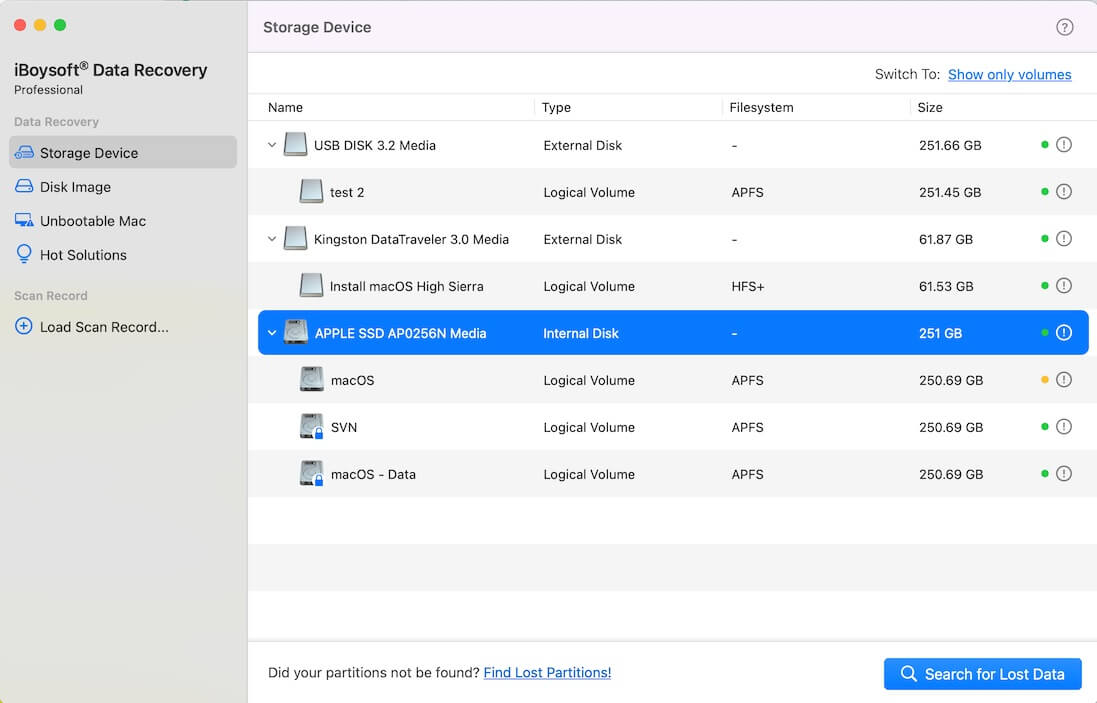1097x703 pixels.
Task: Show info for Kingston DataTraveler 3.0 Media
Action: point(1063,239)
